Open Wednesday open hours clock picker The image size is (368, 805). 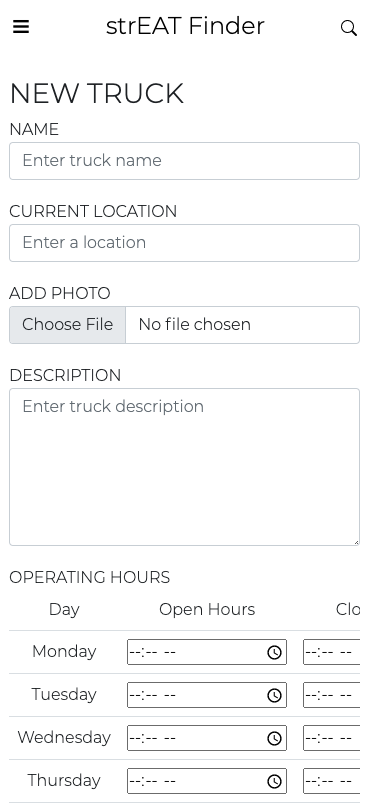tap(274, 738)
